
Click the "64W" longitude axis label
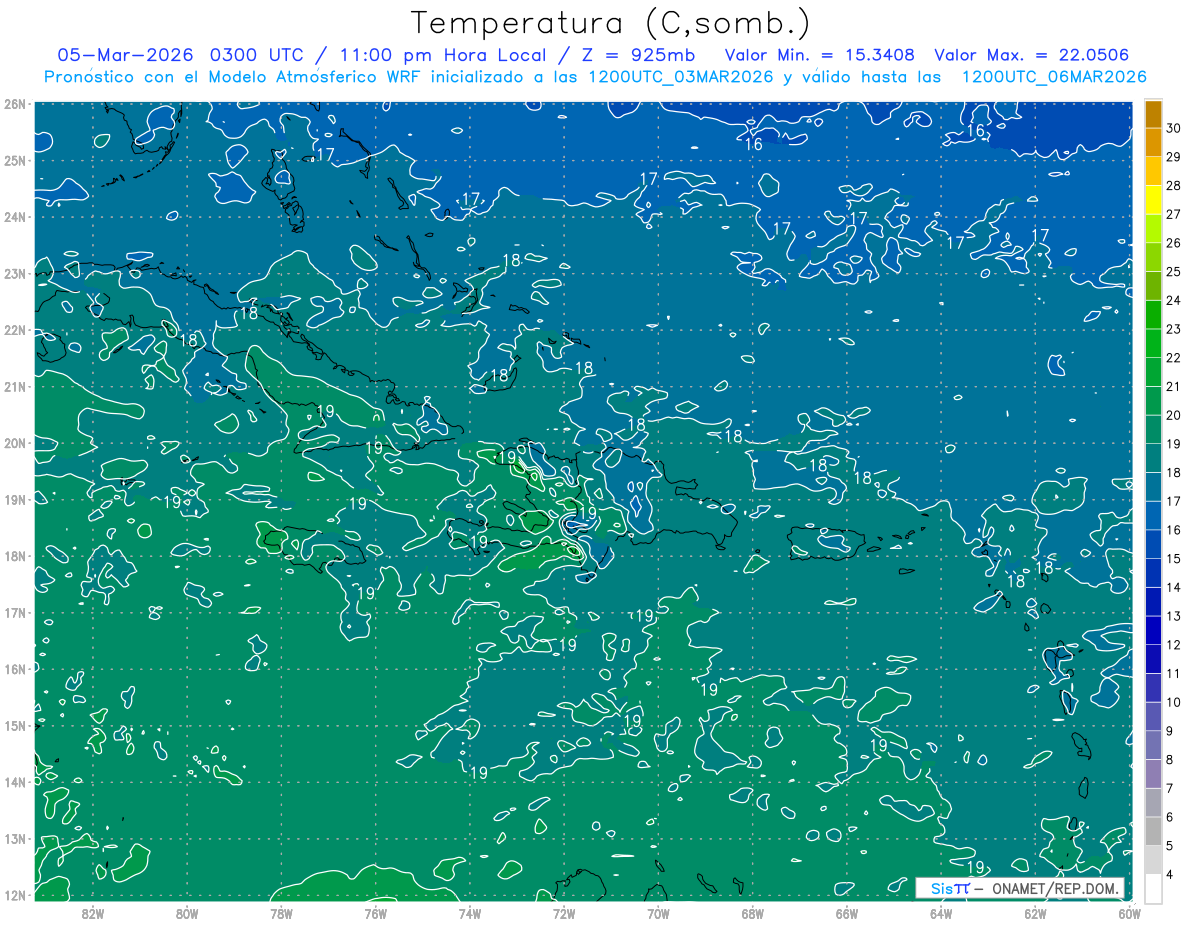click(x=941, y=912)
